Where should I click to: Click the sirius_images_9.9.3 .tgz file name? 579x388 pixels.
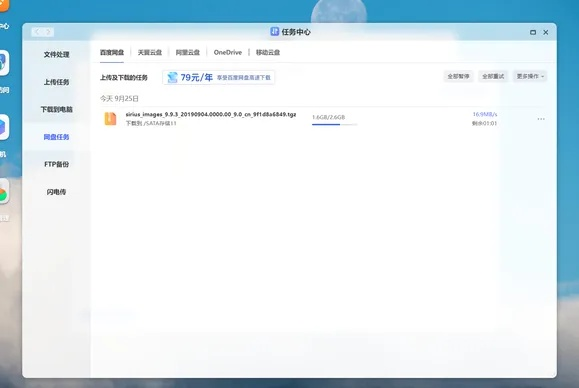(211, 114)
